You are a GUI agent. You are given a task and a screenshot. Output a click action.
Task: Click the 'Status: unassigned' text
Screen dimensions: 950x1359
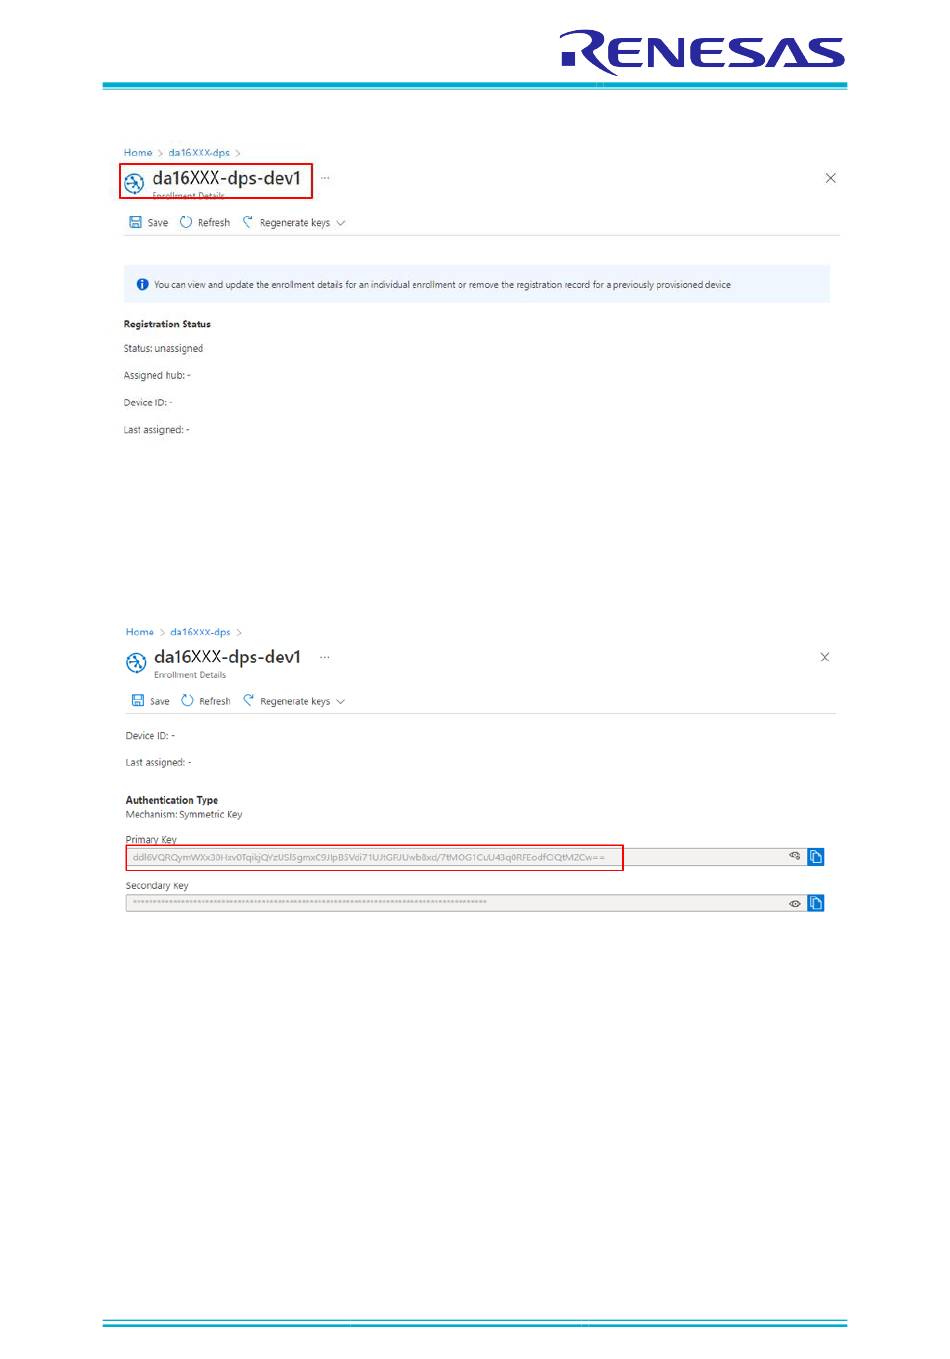click(163, 349)
